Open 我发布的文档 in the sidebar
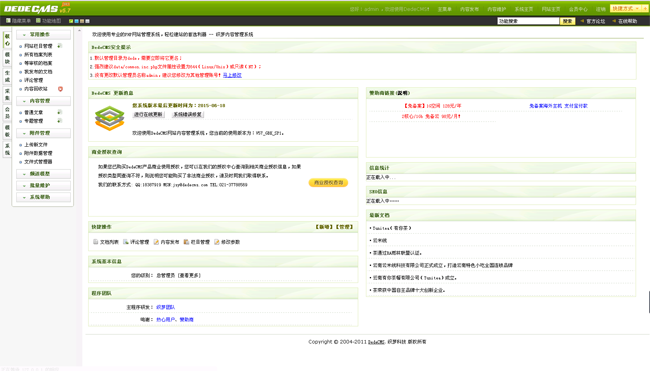Viewport: 650px width, 371px height. tap(38, 72)
